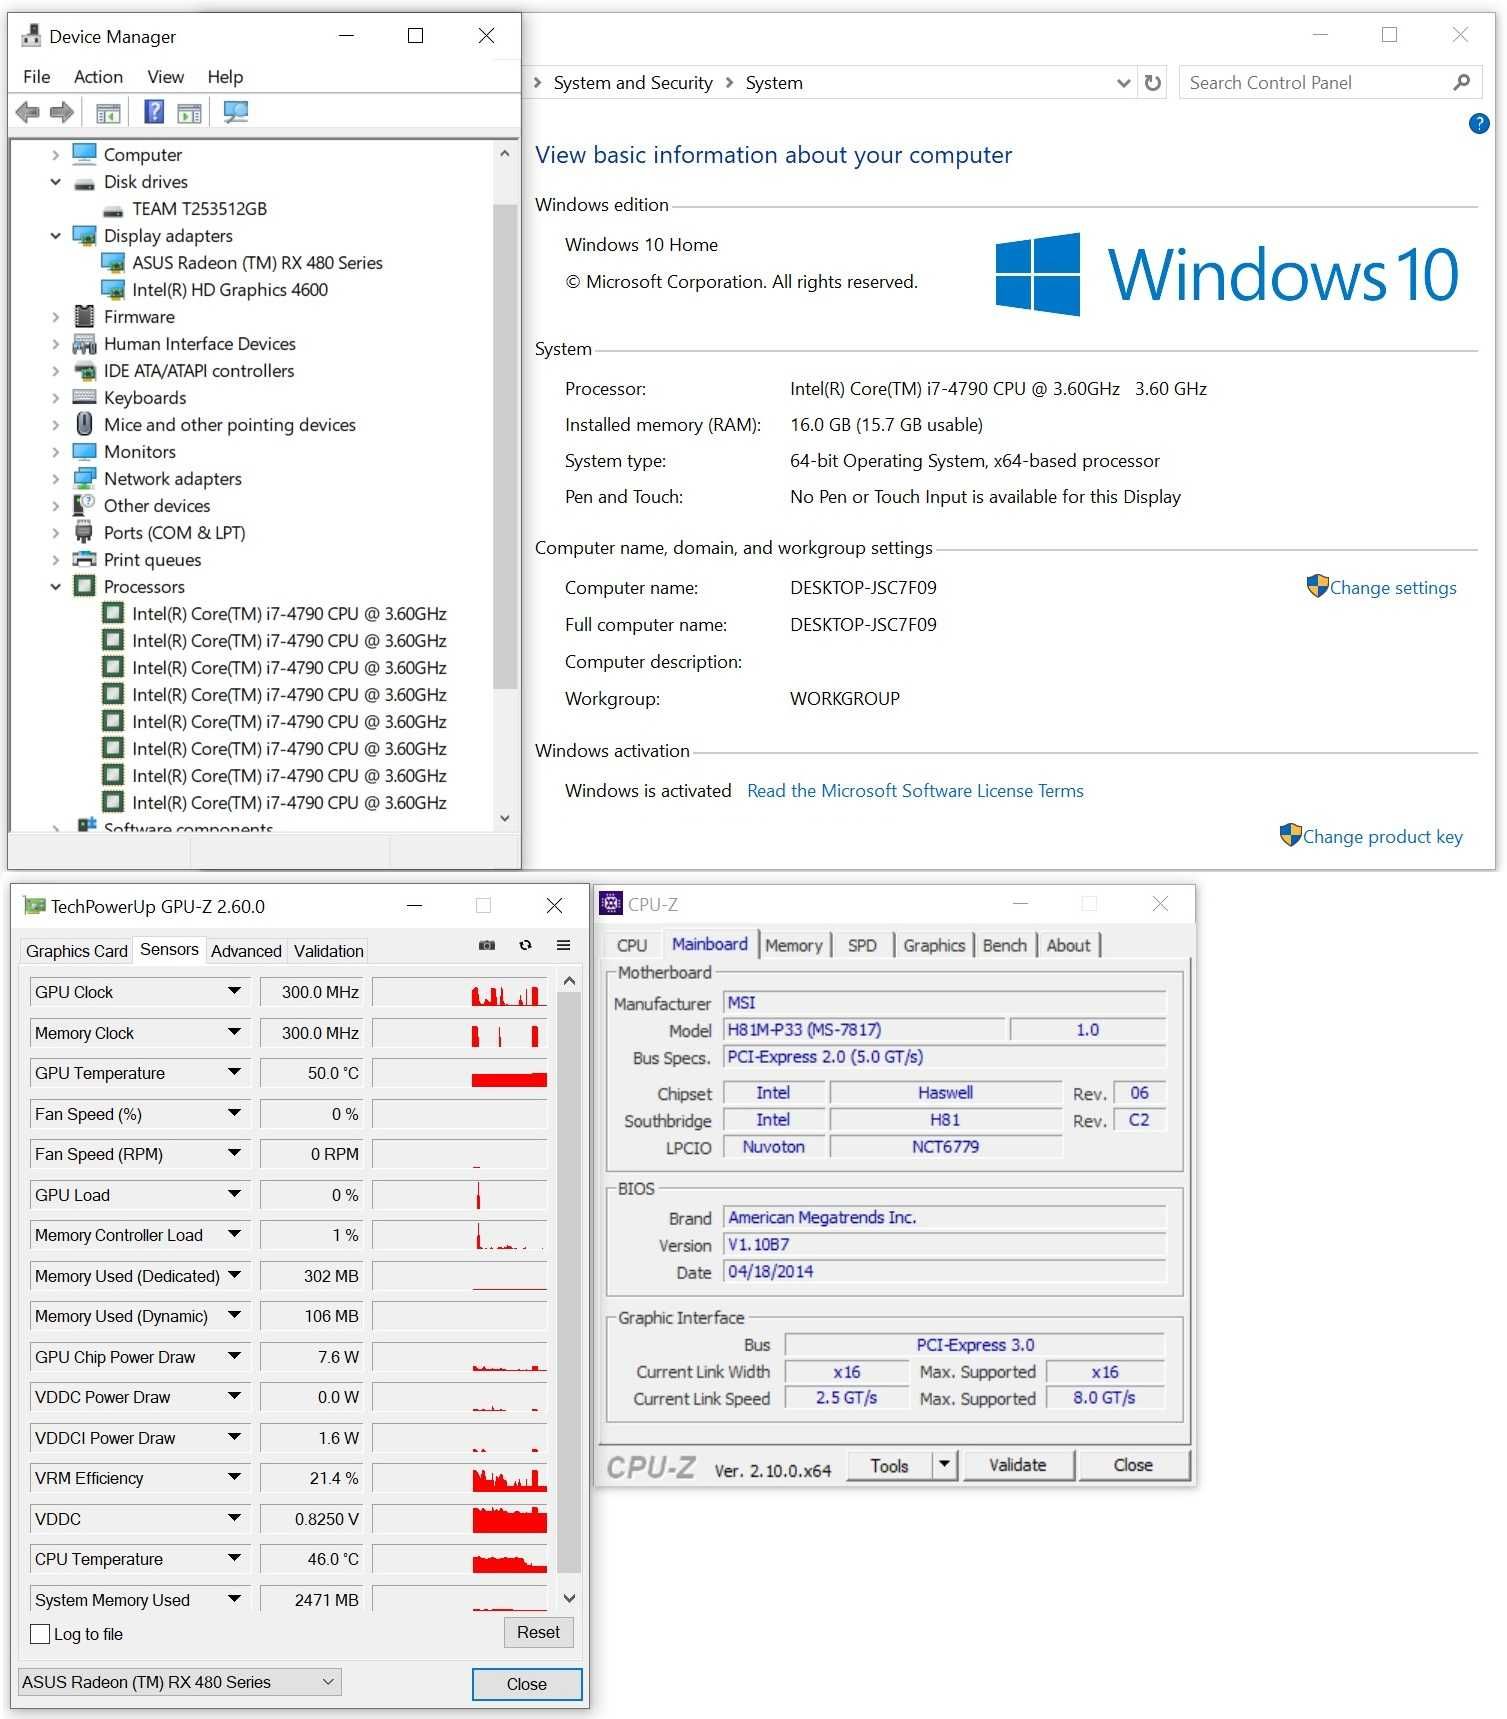Viewport: 1507px width, 1719px height.
Task: Open GPU Temperature sensor dropdown arrow
Action: (x=235, y=1072)
